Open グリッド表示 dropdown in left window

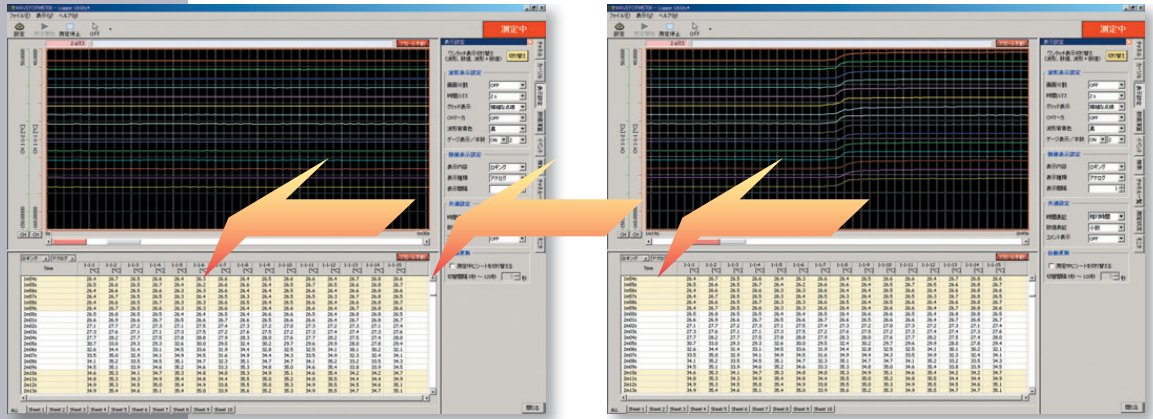[508, 107]
